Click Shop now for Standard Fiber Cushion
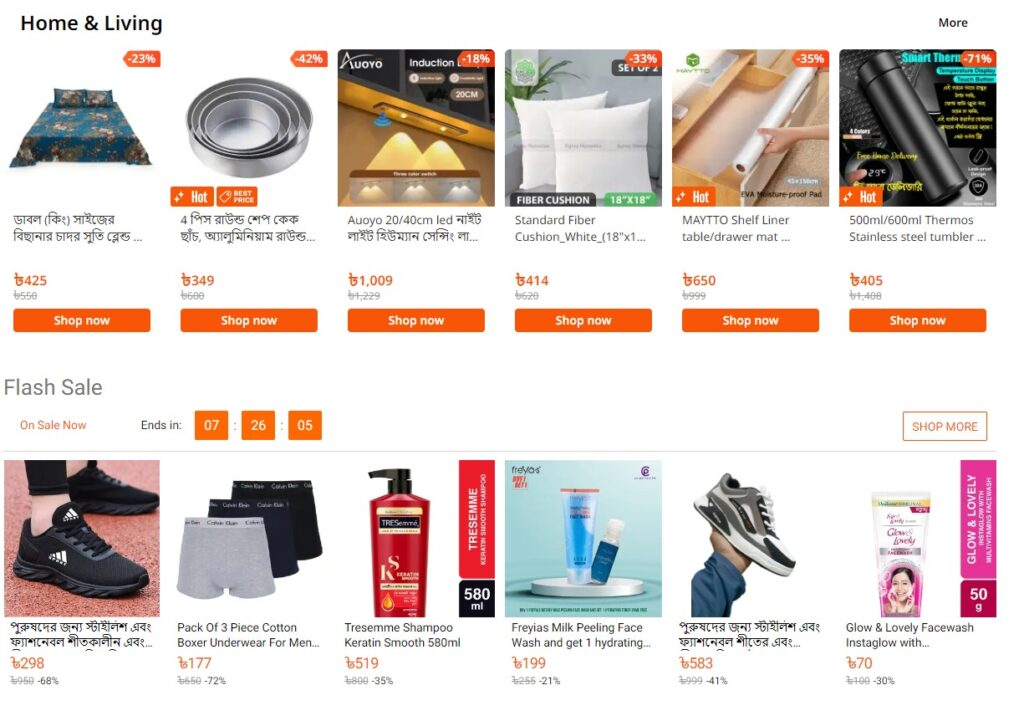The width and height of the screenshot is (1024, 711). pos(583,320)
